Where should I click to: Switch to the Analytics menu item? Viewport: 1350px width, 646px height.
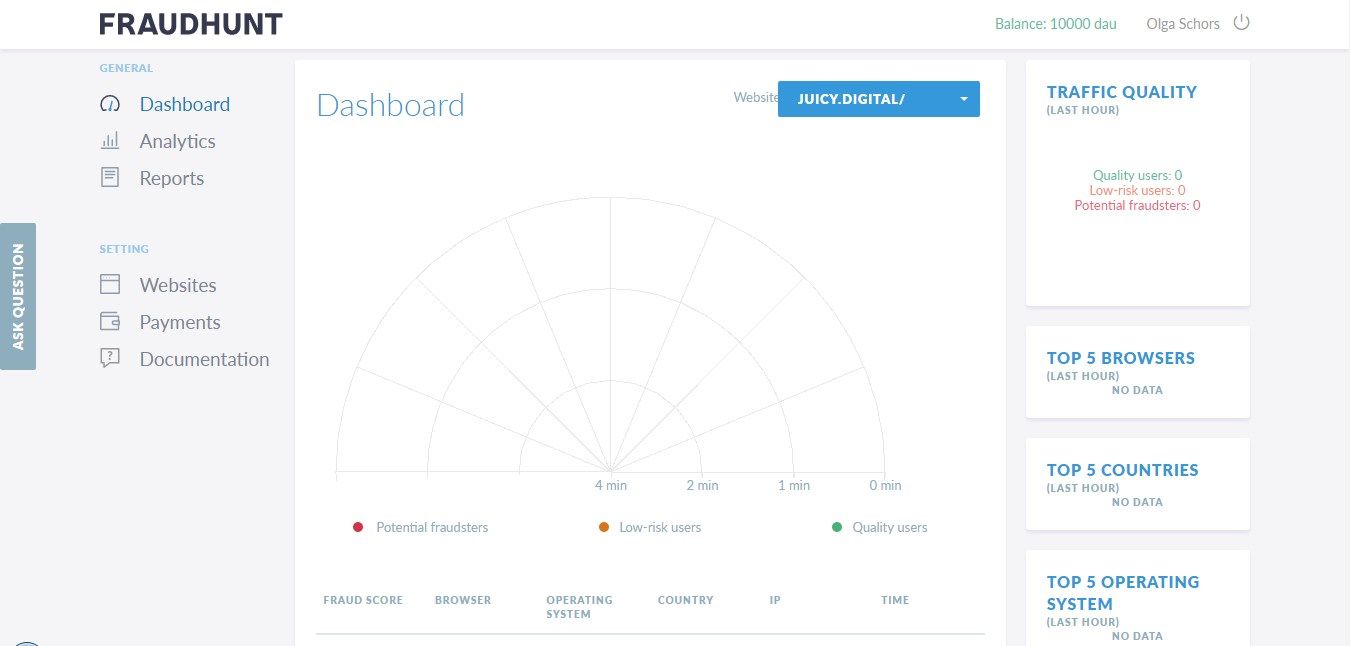pyautogui.click(x=177, y=140)
